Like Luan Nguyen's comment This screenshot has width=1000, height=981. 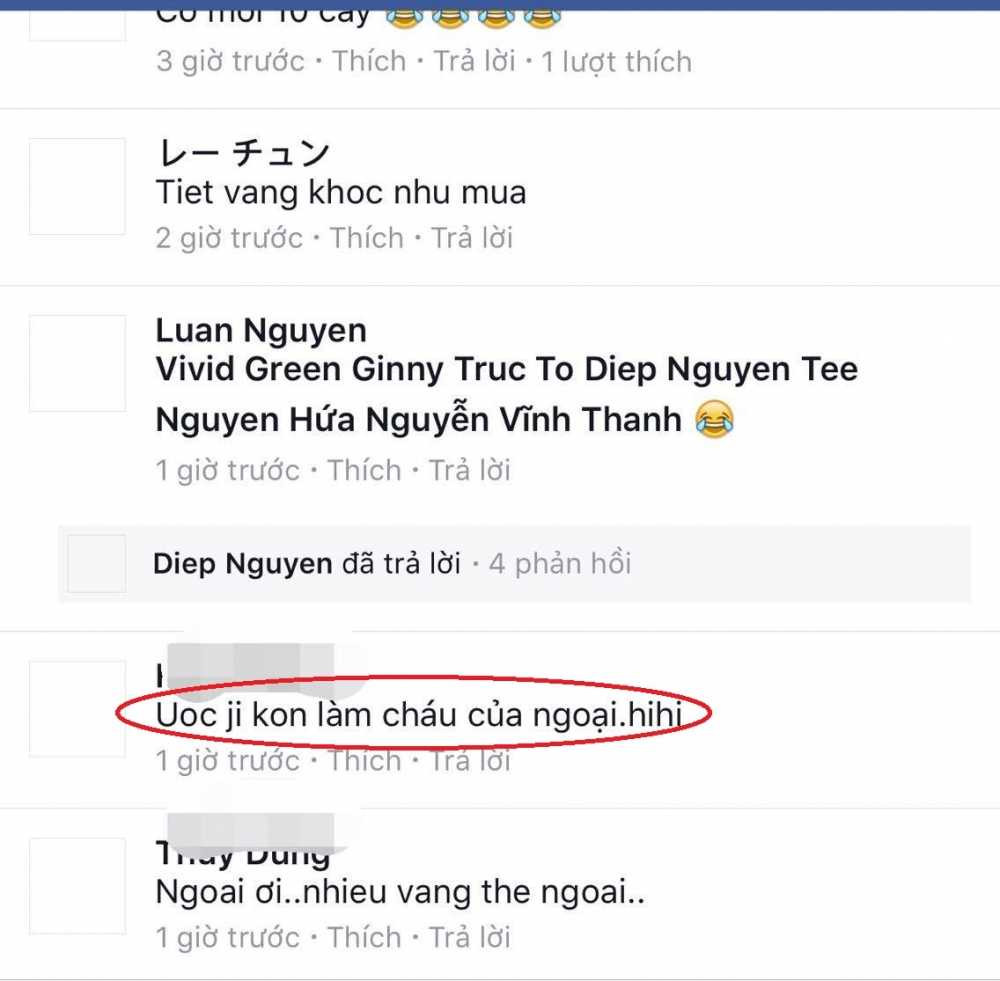(x=364, y=470)
